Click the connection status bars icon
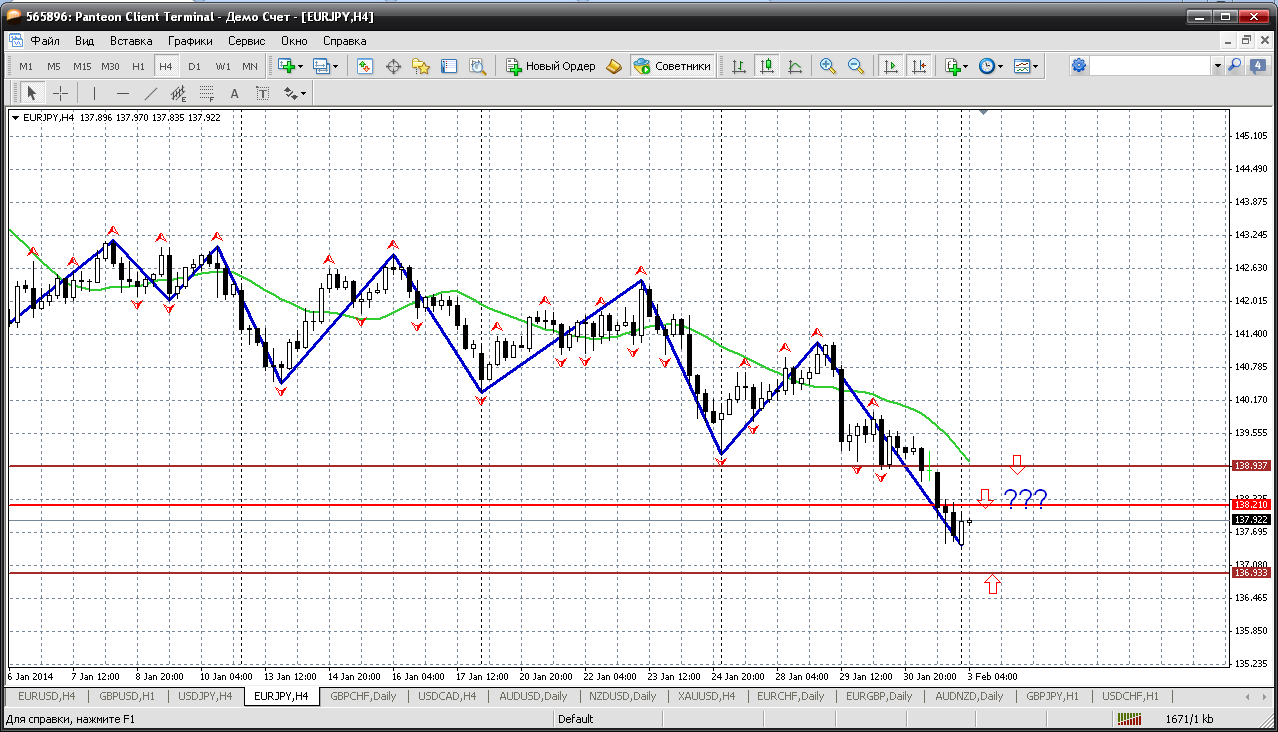 pyautogui.click(x=1130, y=719)
